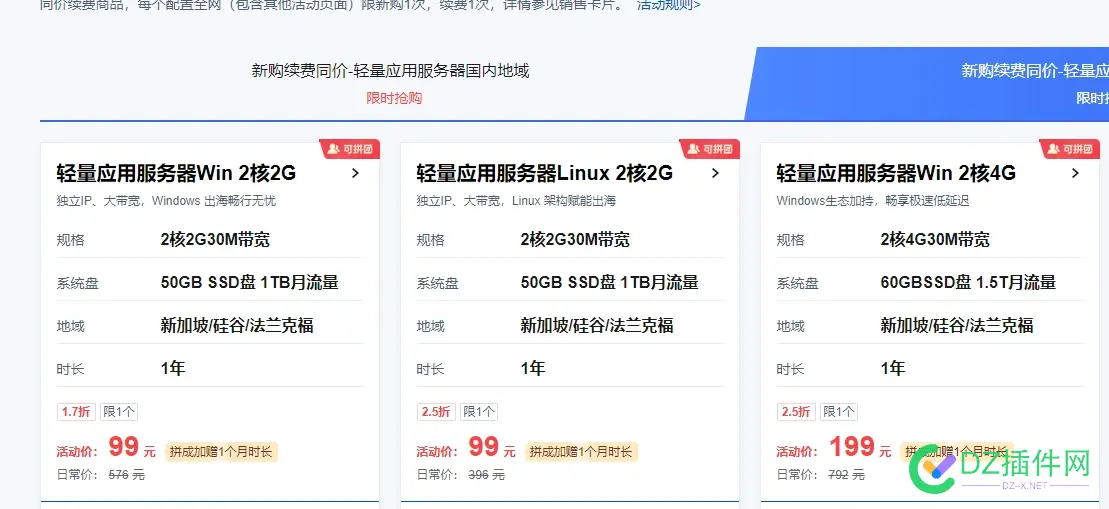
Task: Click 可拼团 badge on Linux 2核2G card
Action: pyautogui.click(x=710, y=149)
